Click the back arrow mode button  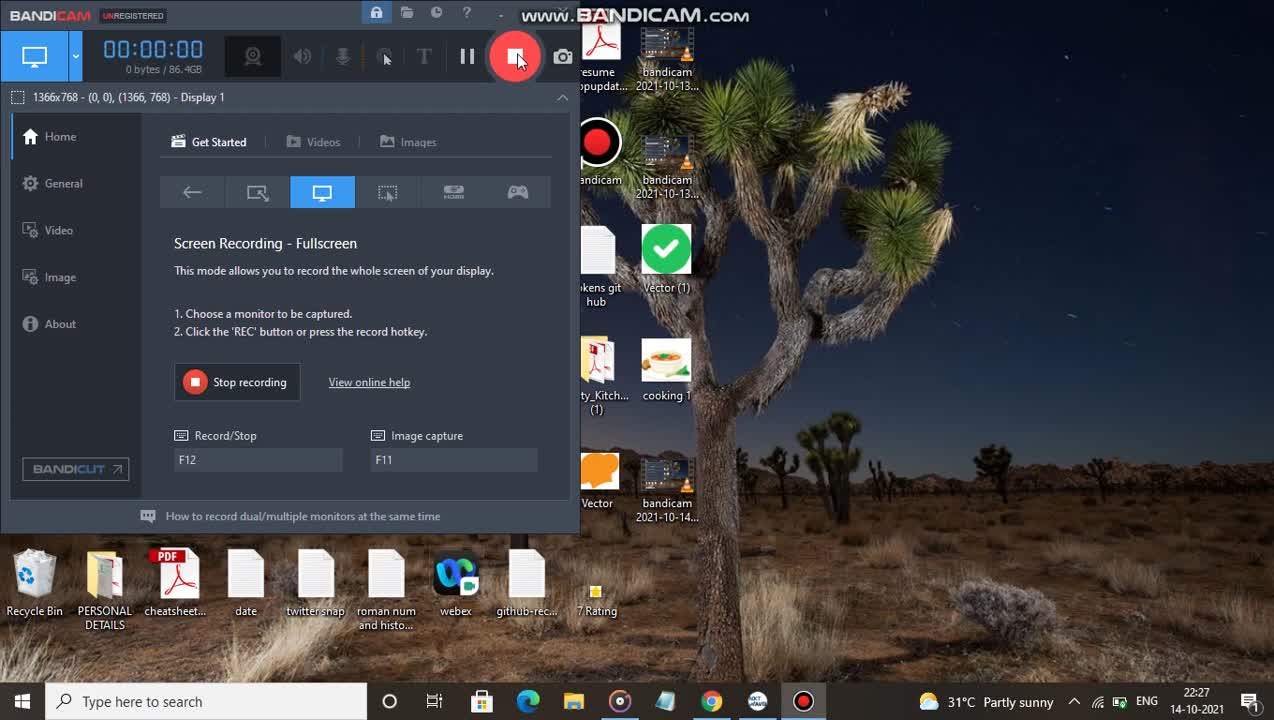pyautogui.click(x=192, y=193)
